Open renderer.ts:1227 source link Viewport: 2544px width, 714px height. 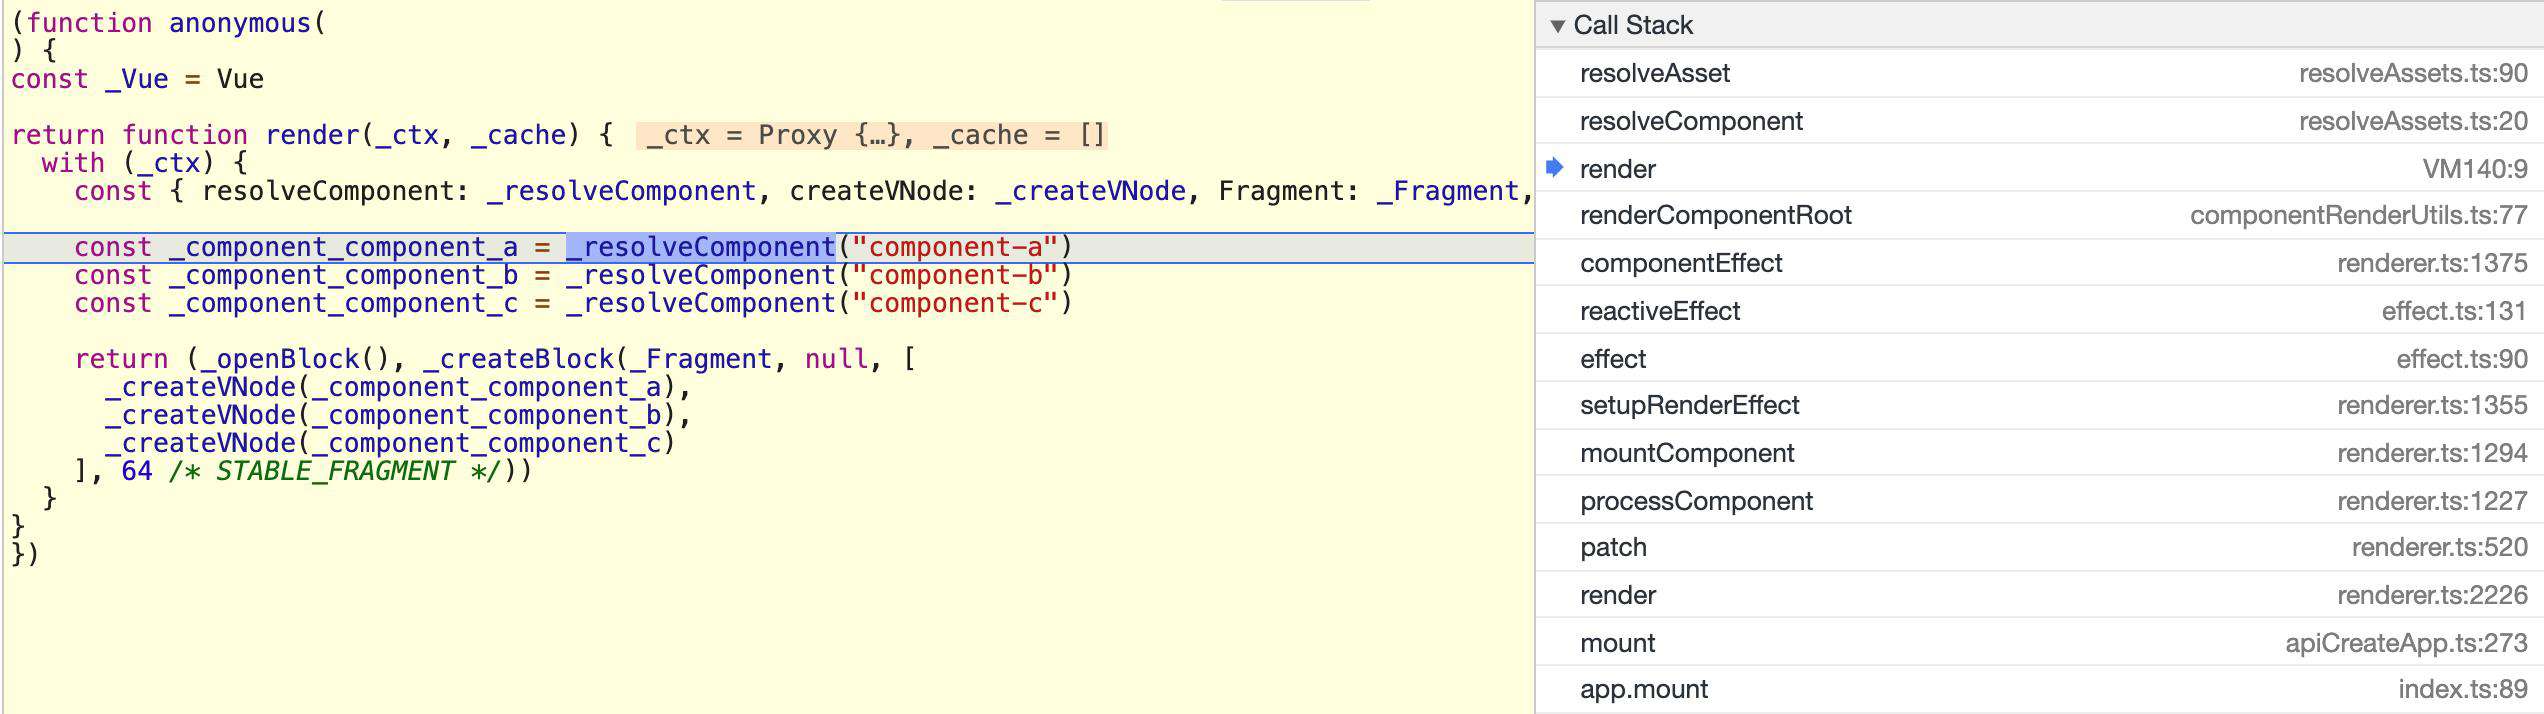pyautogui.click(x=2432, y=501)
